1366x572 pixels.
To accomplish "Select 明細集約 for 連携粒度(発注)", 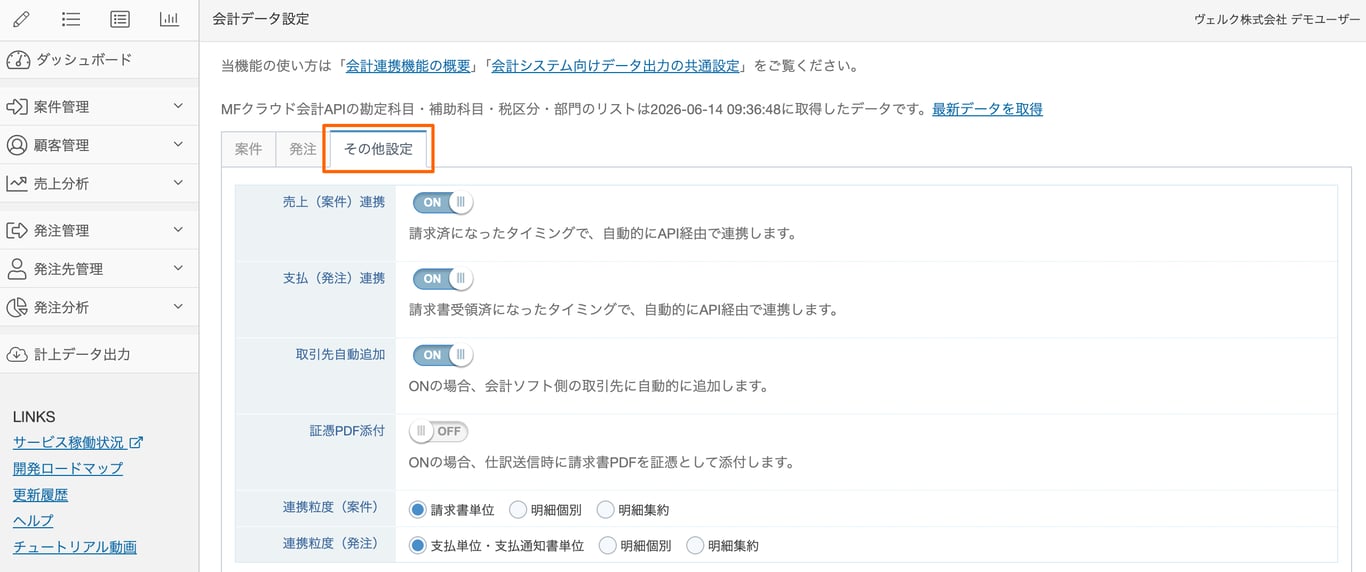I will pyautogui.click(x=695, y=546).
